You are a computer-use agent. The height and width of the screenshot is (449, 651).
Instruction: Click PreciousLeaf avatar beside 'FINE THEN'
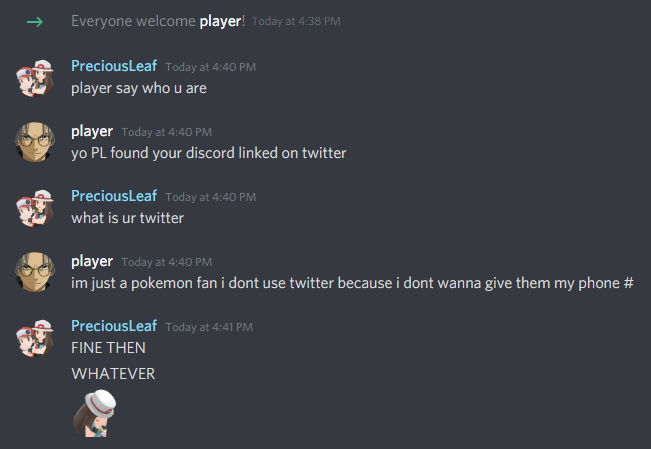[x=35, y=338]
